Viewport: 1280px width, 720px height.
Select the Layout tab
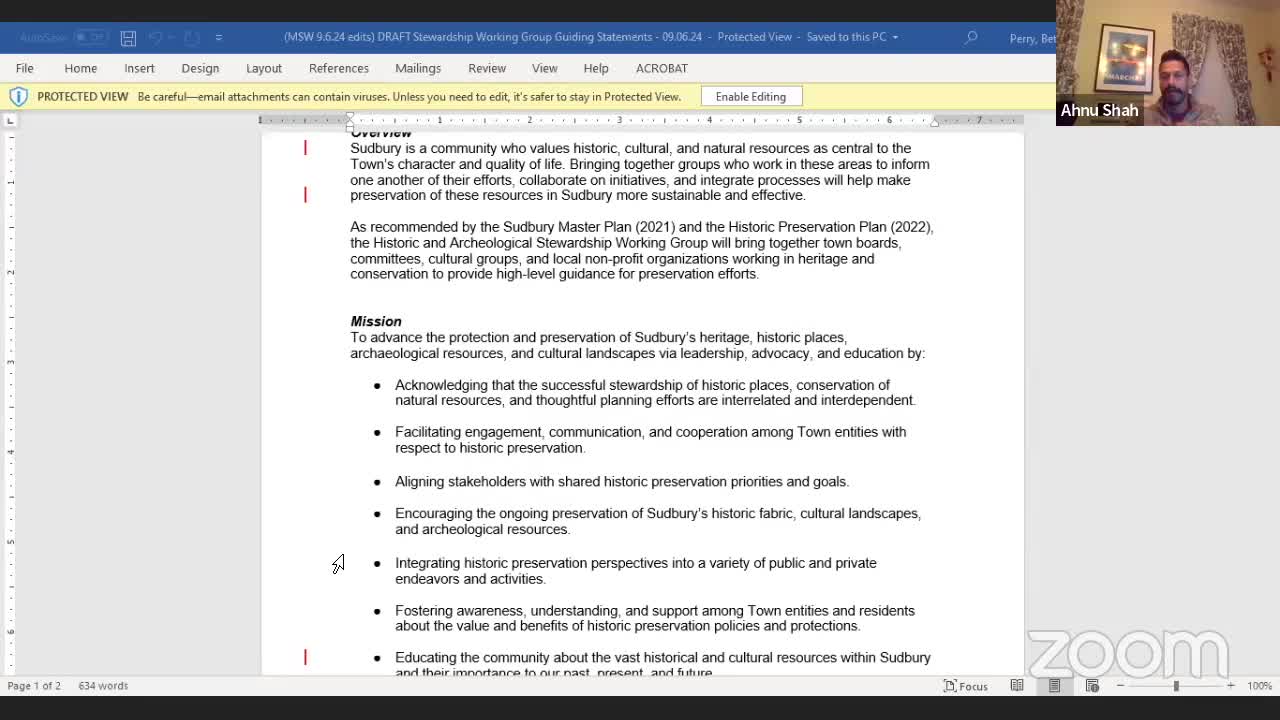pos(264,68)
